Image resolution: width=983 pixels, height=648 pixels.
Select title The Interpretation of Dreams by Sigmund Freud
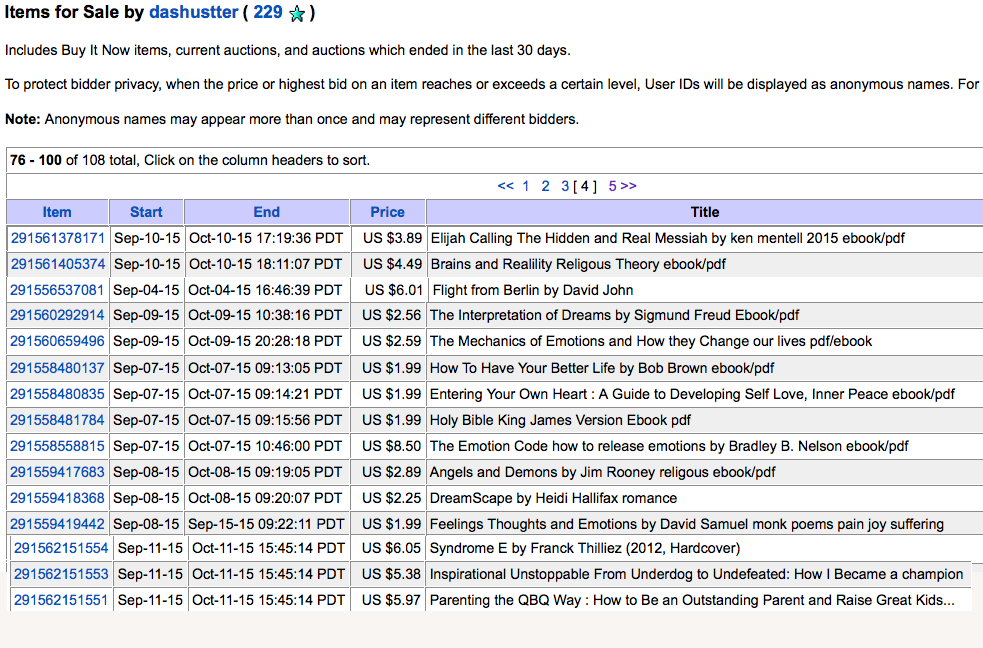(614, 315)
